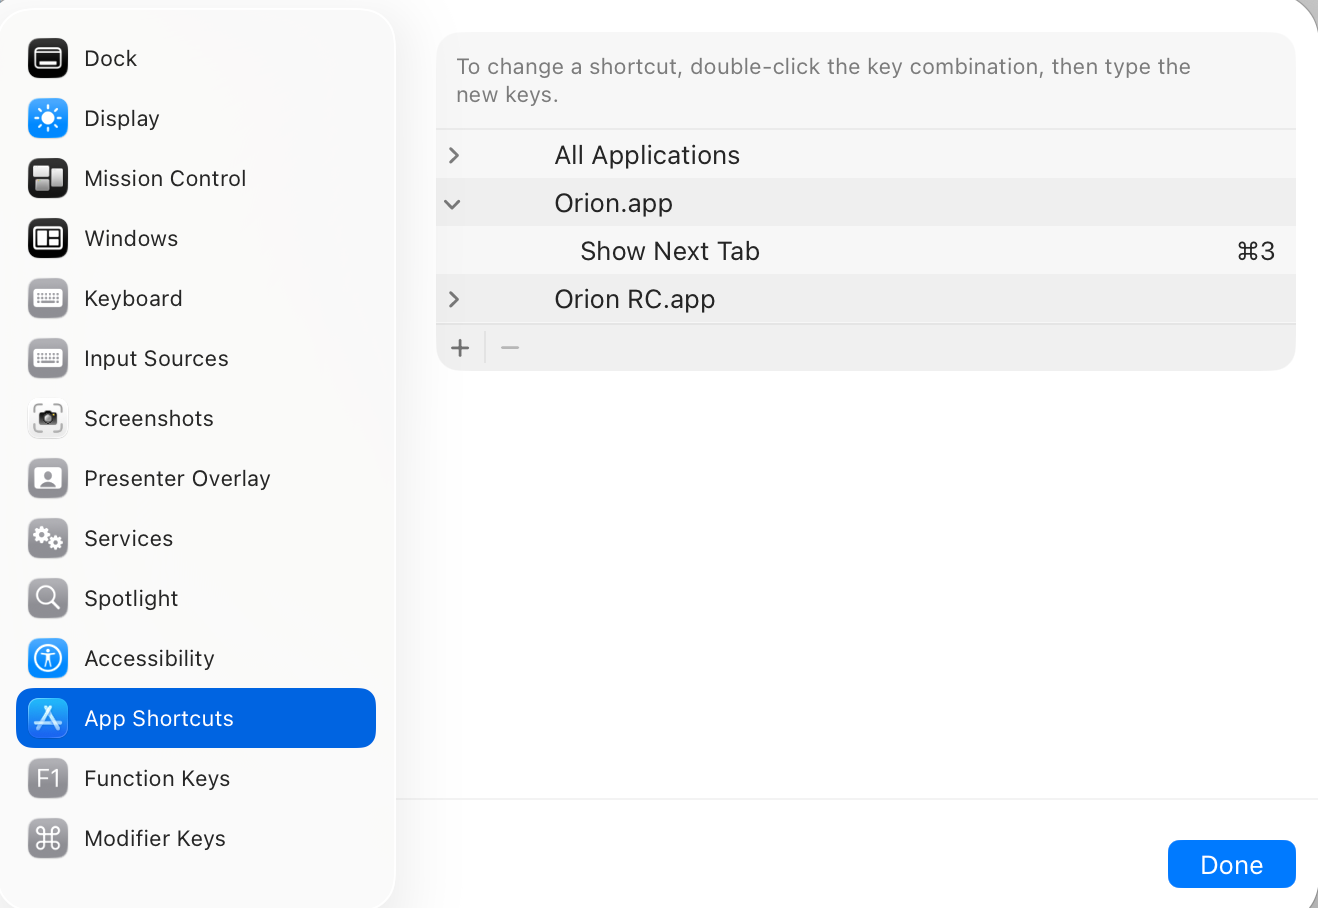Open Mission Control icon in sidebar
This screenshot has height=908, width=1318.
[48, 179]
